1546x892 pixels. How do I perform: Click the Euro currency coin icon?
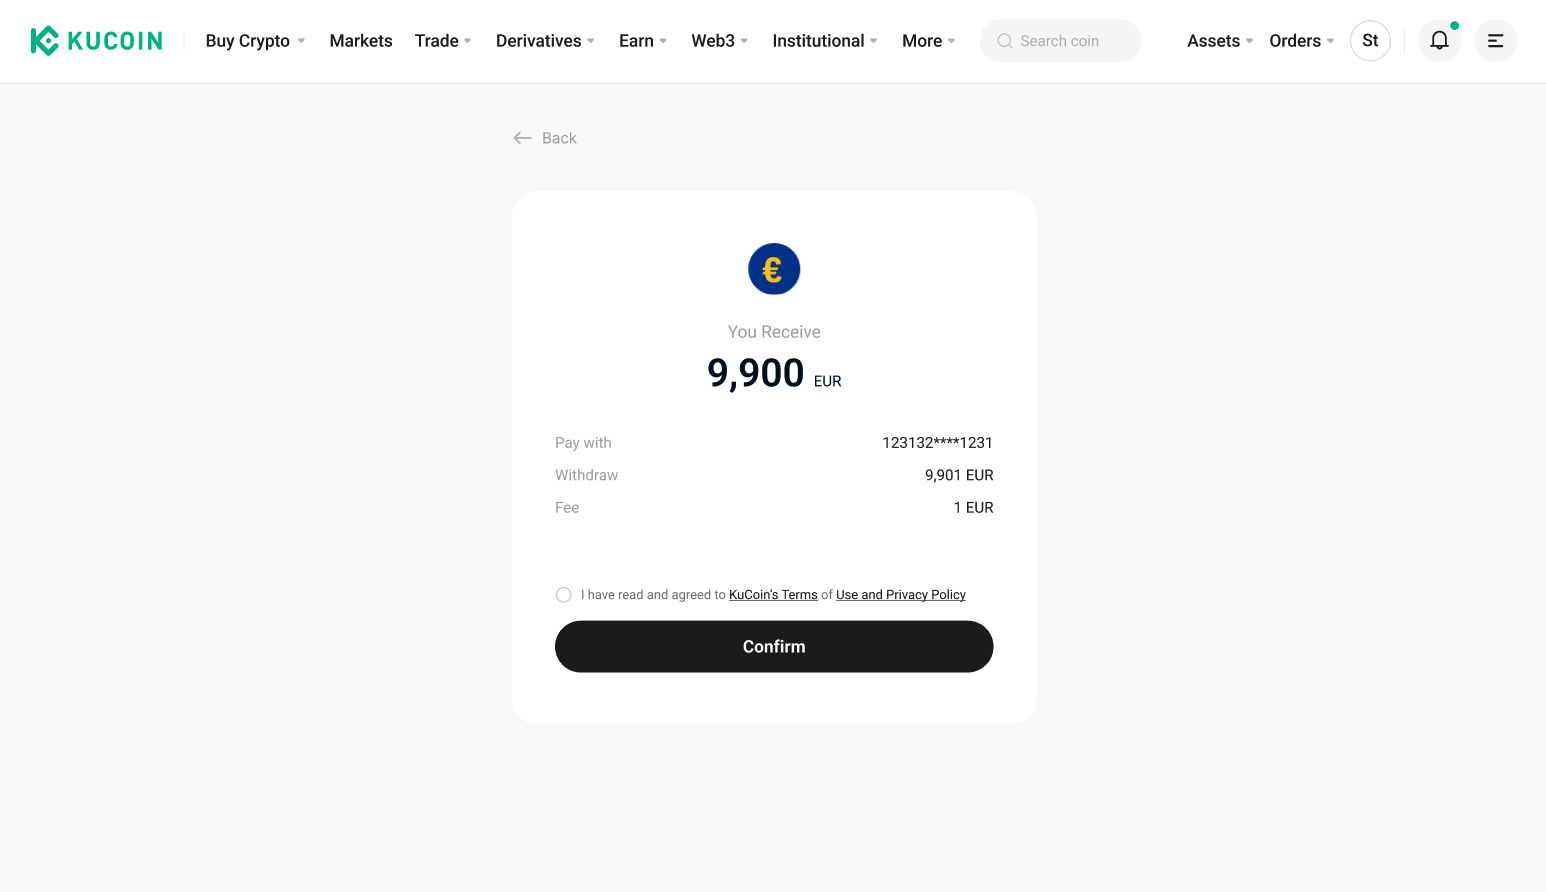[774, 269]
